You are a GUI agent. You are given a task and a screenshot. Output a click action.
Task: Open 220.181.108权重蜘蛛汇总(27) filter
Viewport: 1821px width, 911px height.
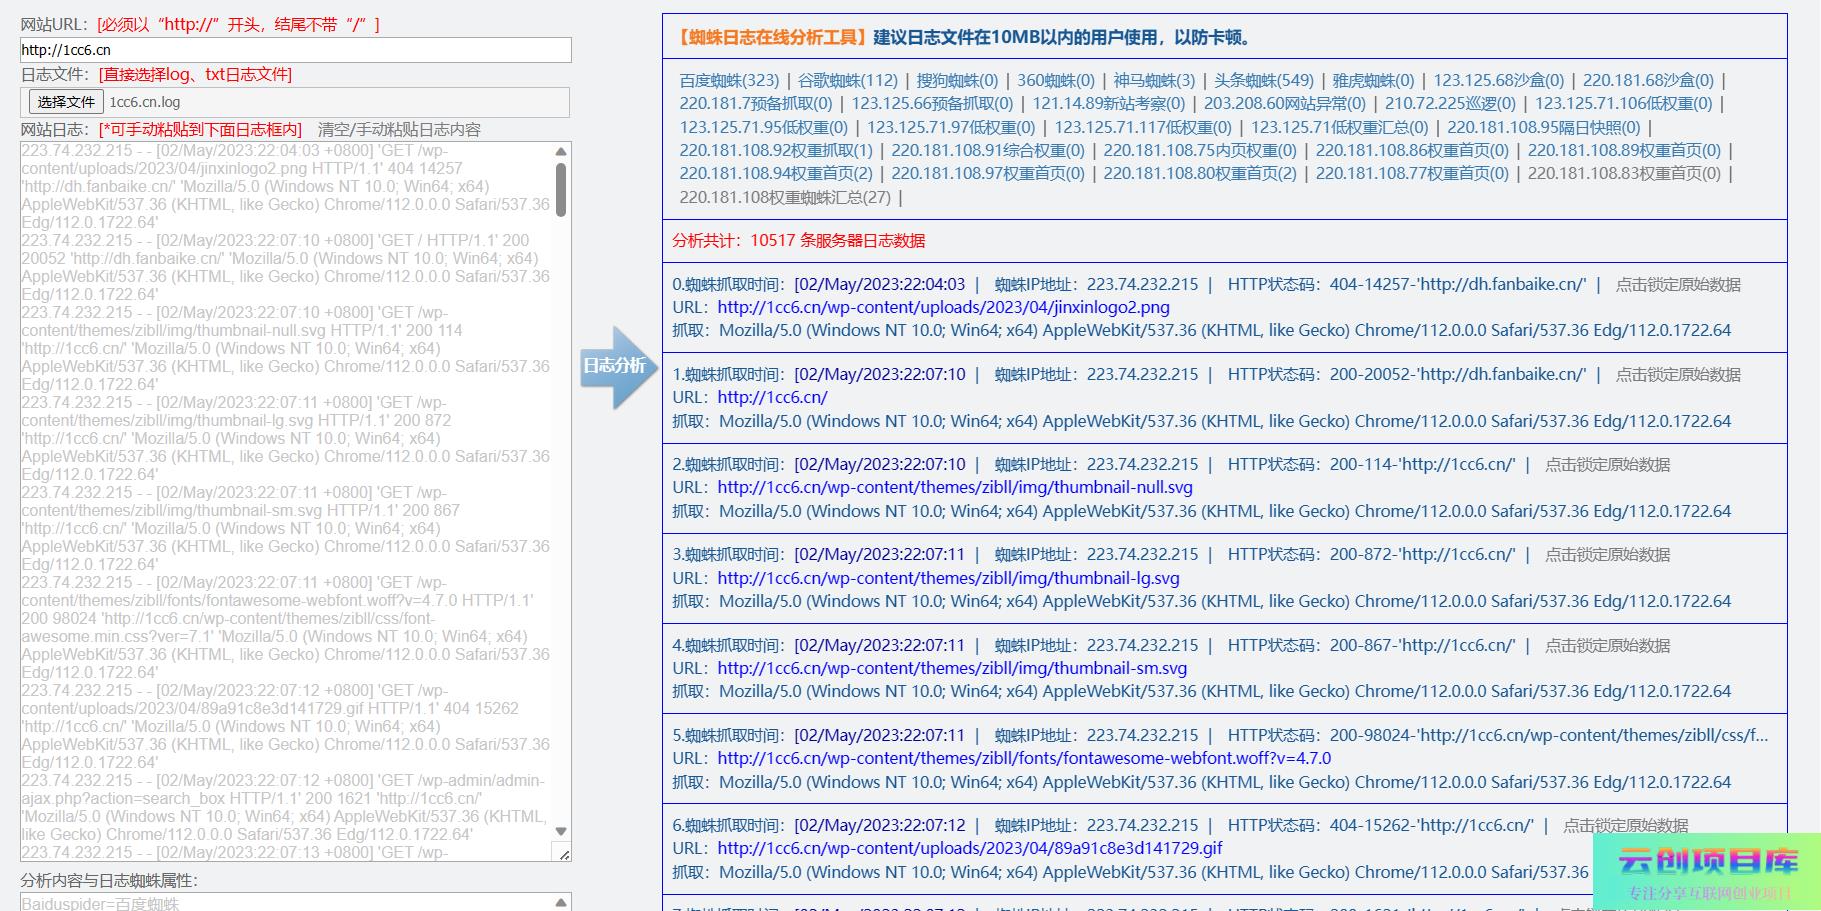pyautogui.click(x=785, y=197)
